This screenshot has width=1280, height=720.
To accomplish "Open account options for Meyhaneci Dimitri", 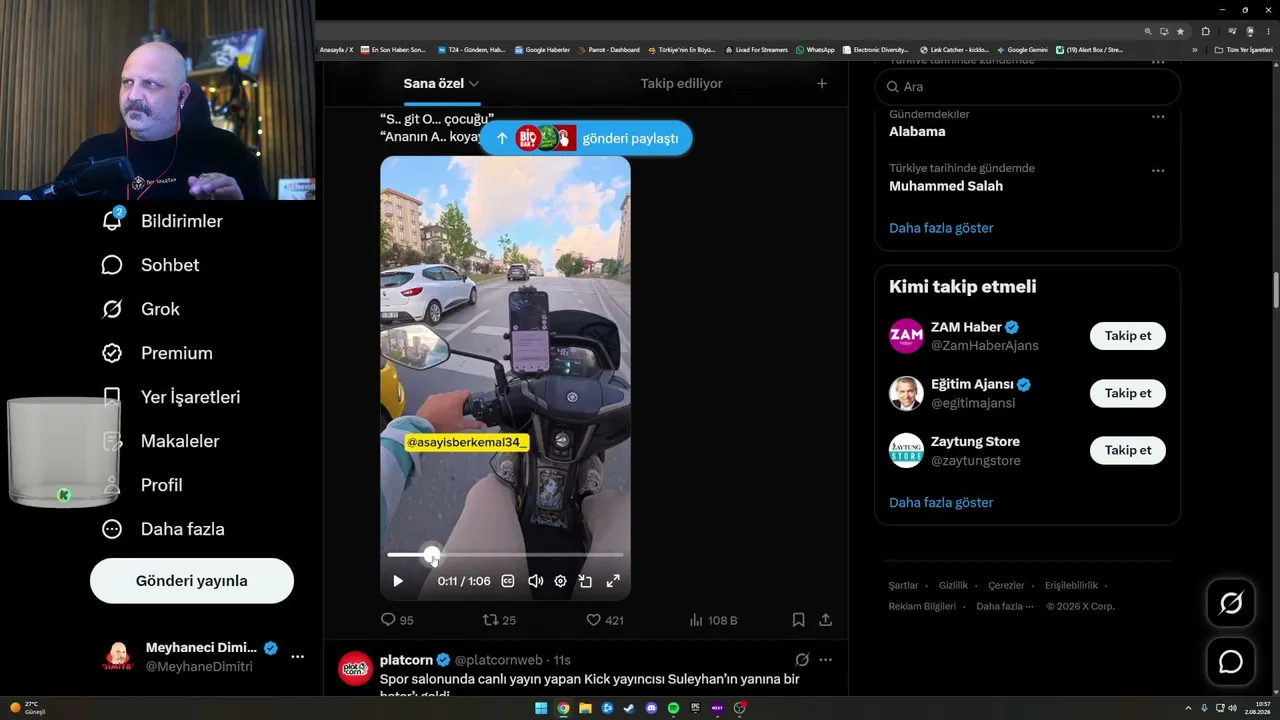I will pyautogui.click(x=297, y=657).
